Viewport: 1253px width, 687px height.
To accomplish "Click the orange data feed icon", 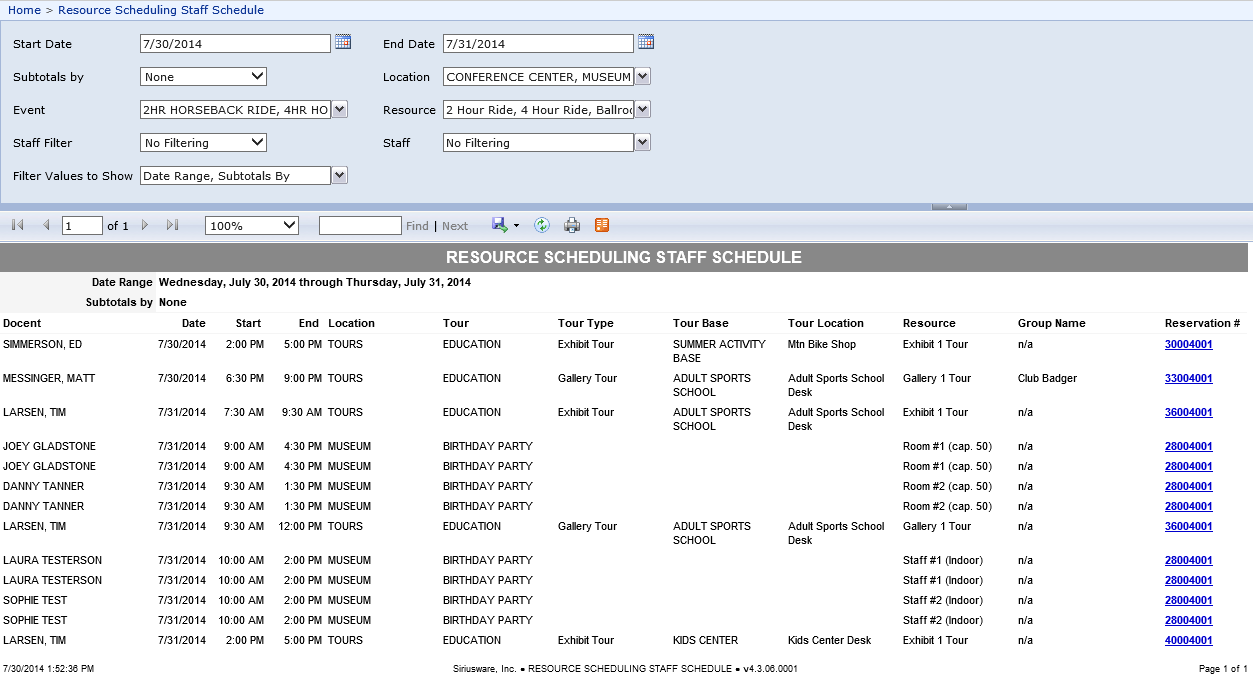I will click(x=602, y=225).
